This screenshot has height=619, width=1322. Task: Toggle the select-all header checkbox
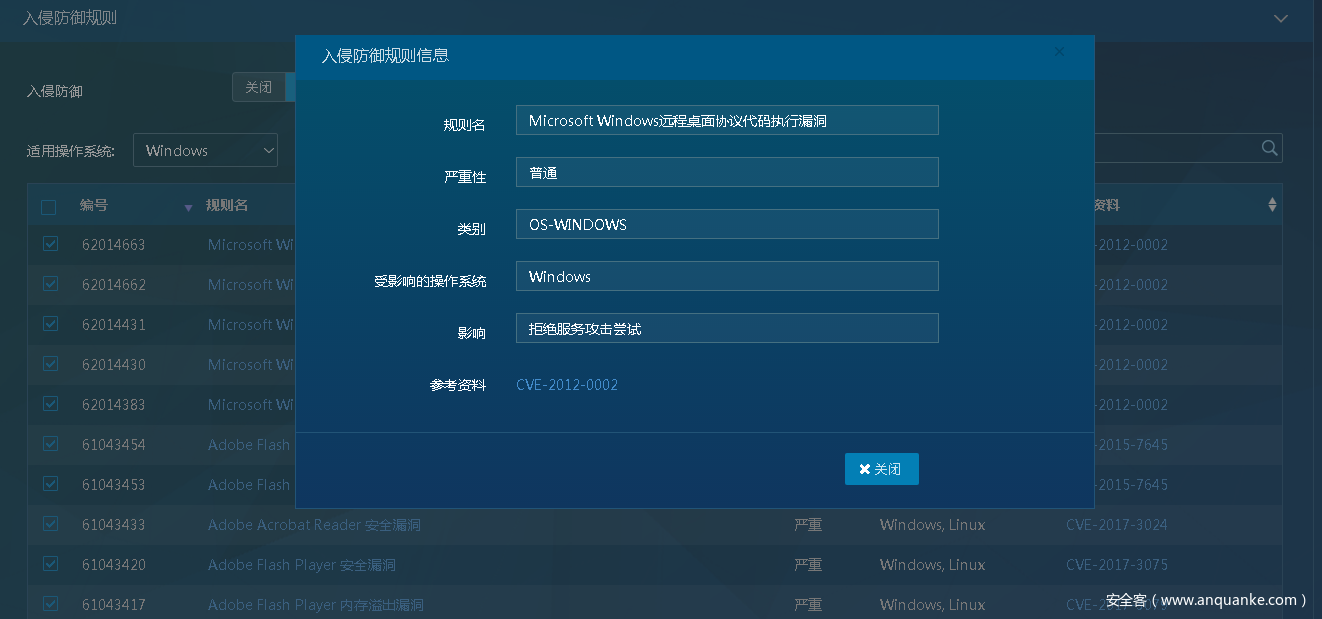[49, 207]
